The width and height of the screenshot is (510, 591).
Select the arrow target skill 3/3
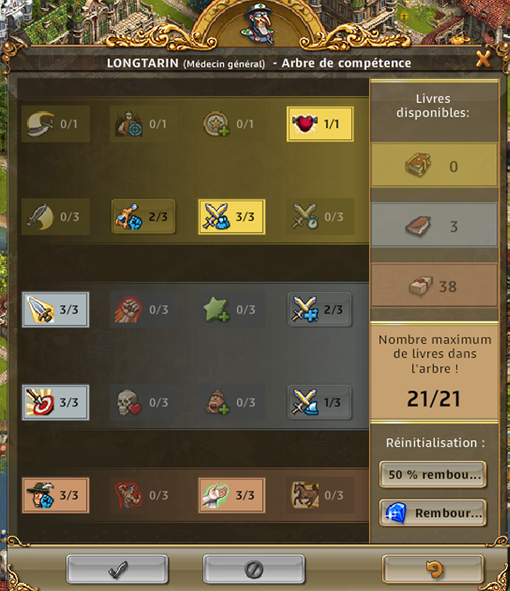click(55, 402)
